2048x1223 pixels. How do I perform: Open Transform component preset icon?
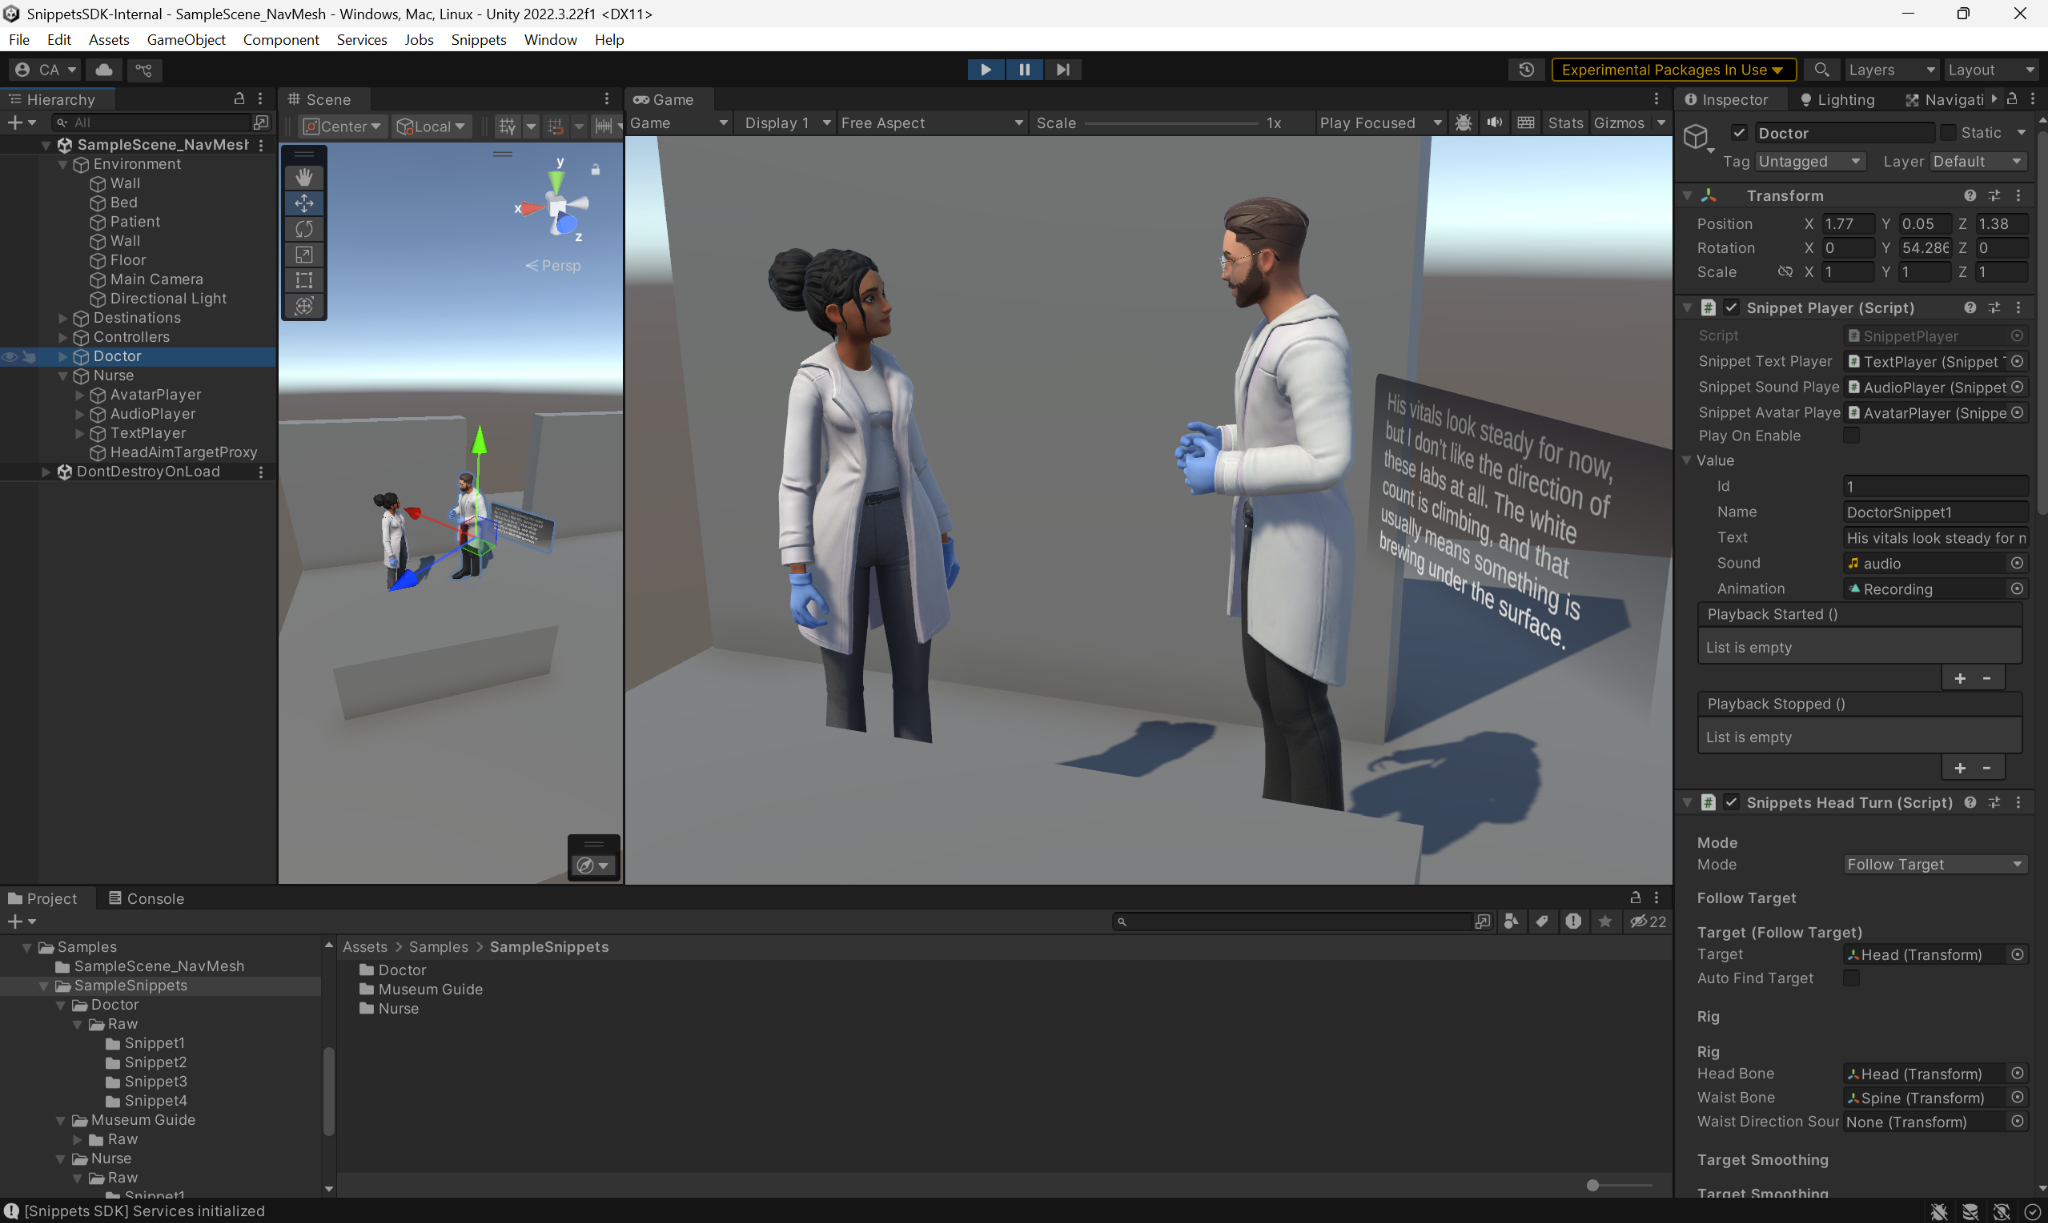coord(1994,196)
